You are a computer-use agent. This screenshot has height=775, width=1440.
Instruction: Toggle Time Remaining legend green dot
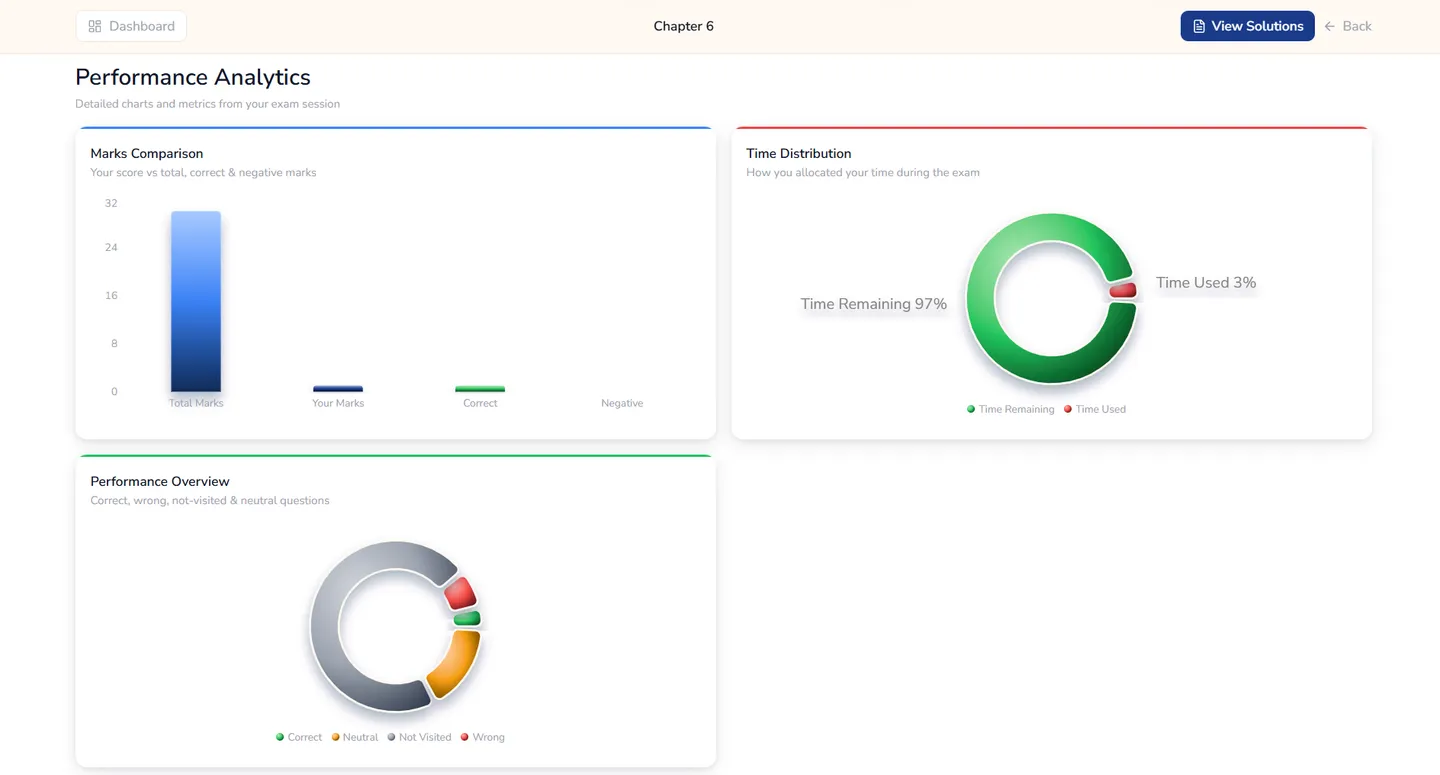(x=971, y=409)
